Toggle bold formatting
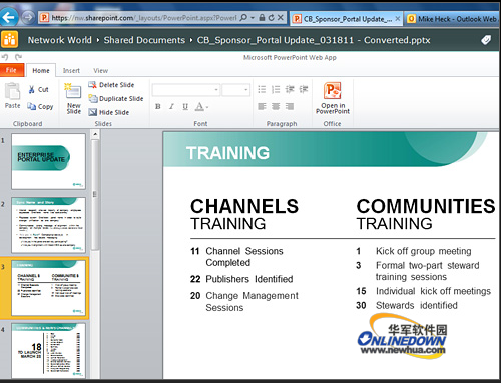The image size is (501, 383). pos(158,107)
